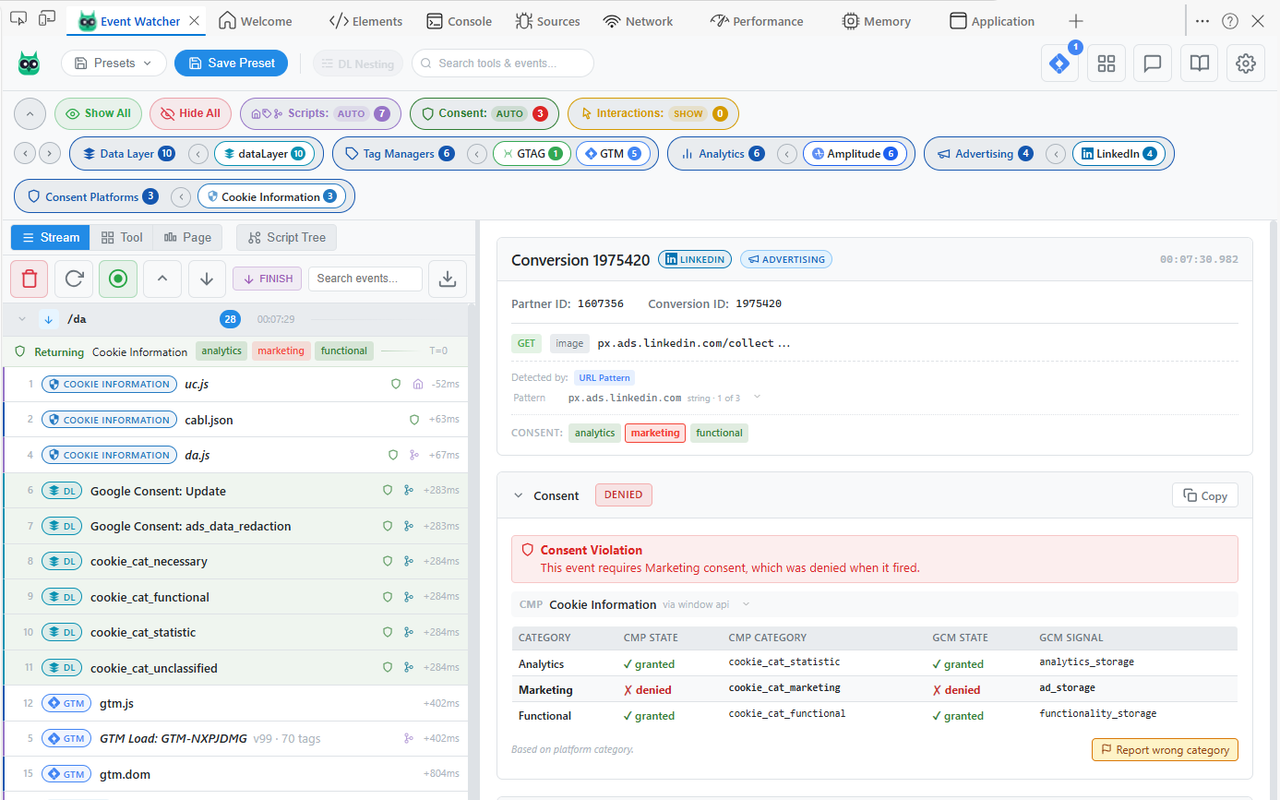1280x800 pixels.
Task: Collapse the Advertising group chevron
Action: coord(1056,154)
